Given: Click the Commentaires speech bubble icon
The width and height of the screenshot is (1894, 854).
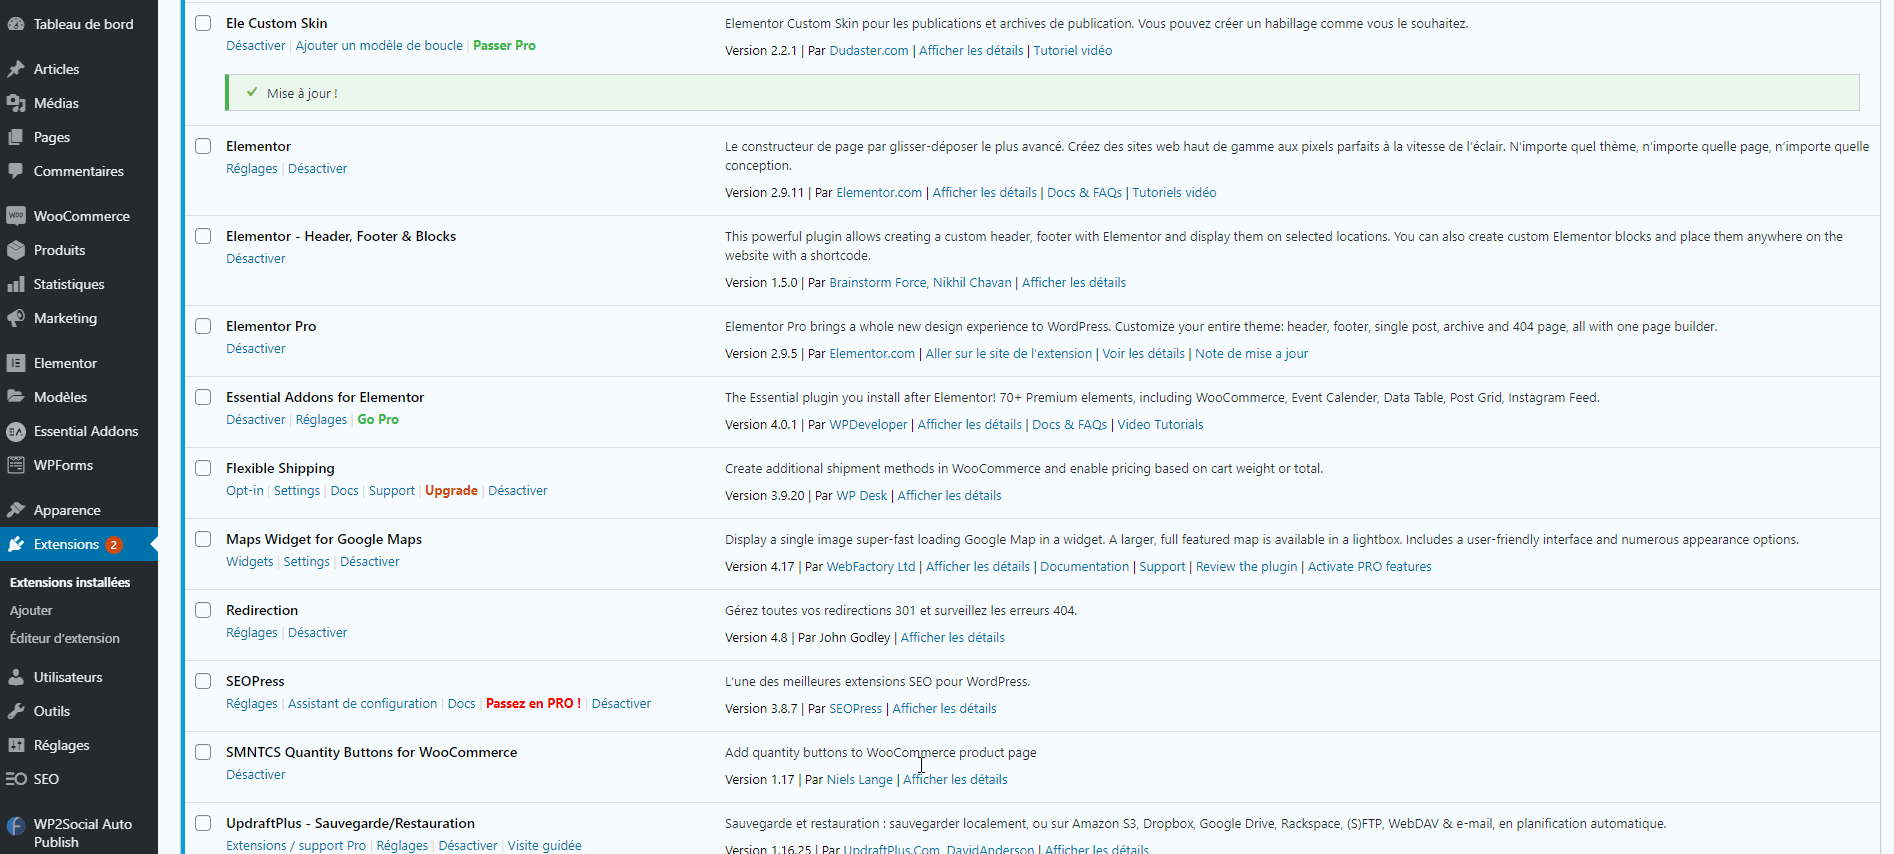Looking at the screenshot, I should [x=16, y=171].
